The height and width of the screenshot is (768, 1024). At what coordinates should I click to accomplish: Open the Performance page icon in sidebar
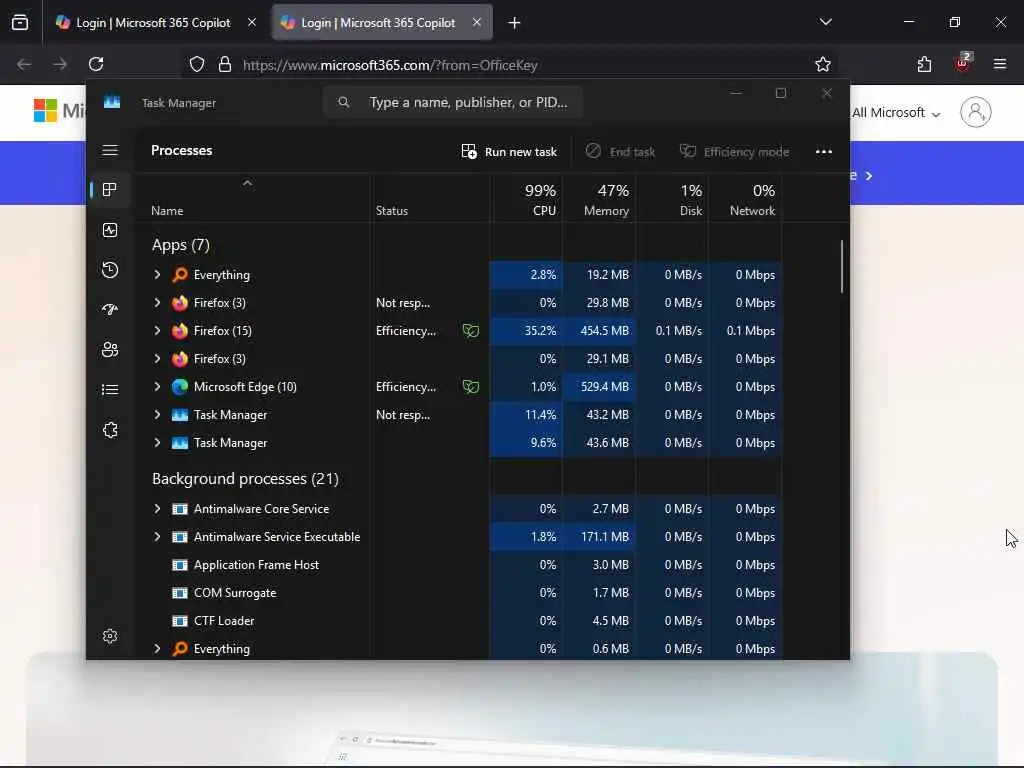coord(110,230)
